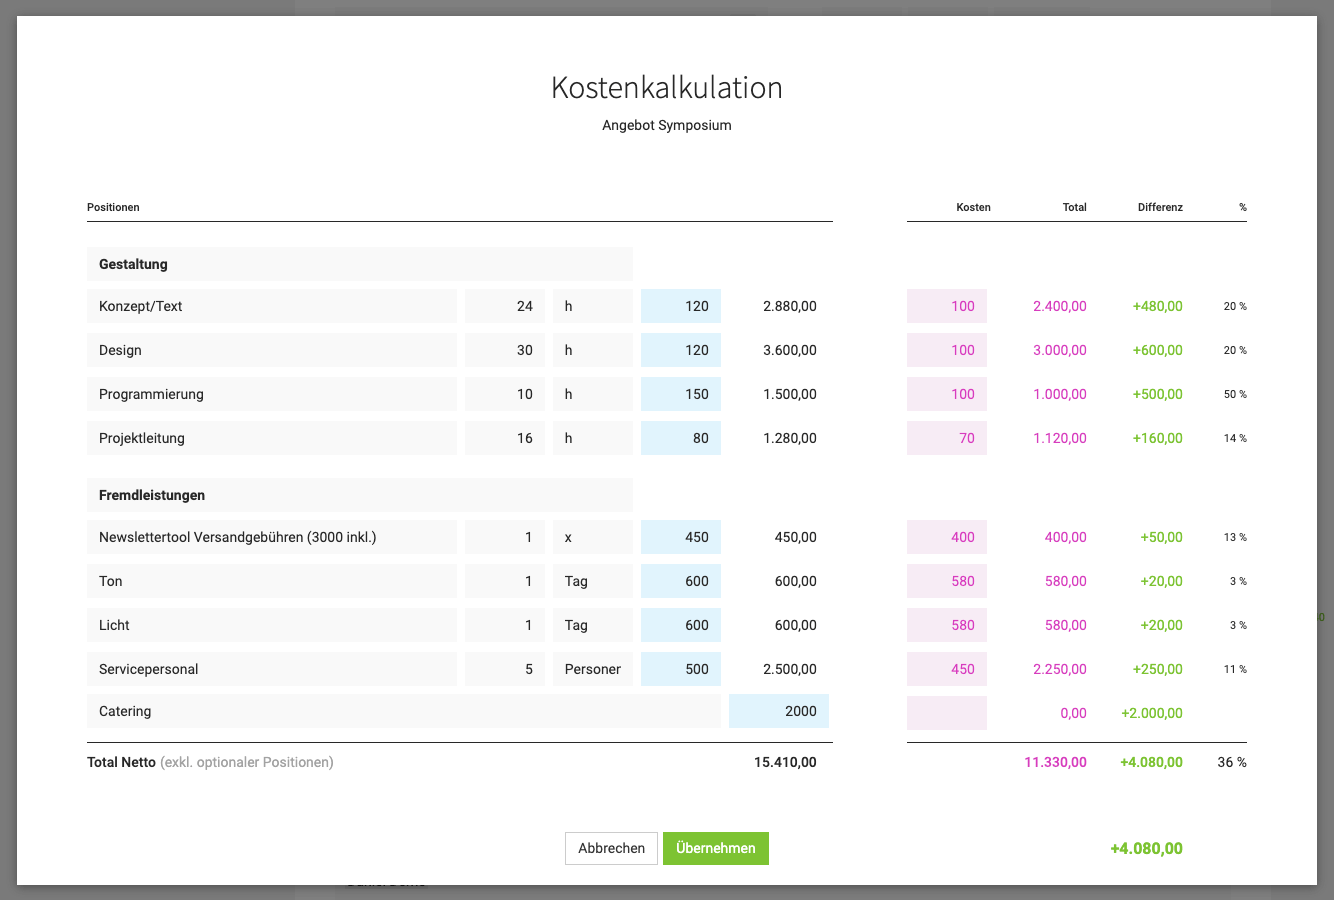Change Konzept/Text quantity of 24
This screenshot has height=900, width=1334.
point(505,306)
